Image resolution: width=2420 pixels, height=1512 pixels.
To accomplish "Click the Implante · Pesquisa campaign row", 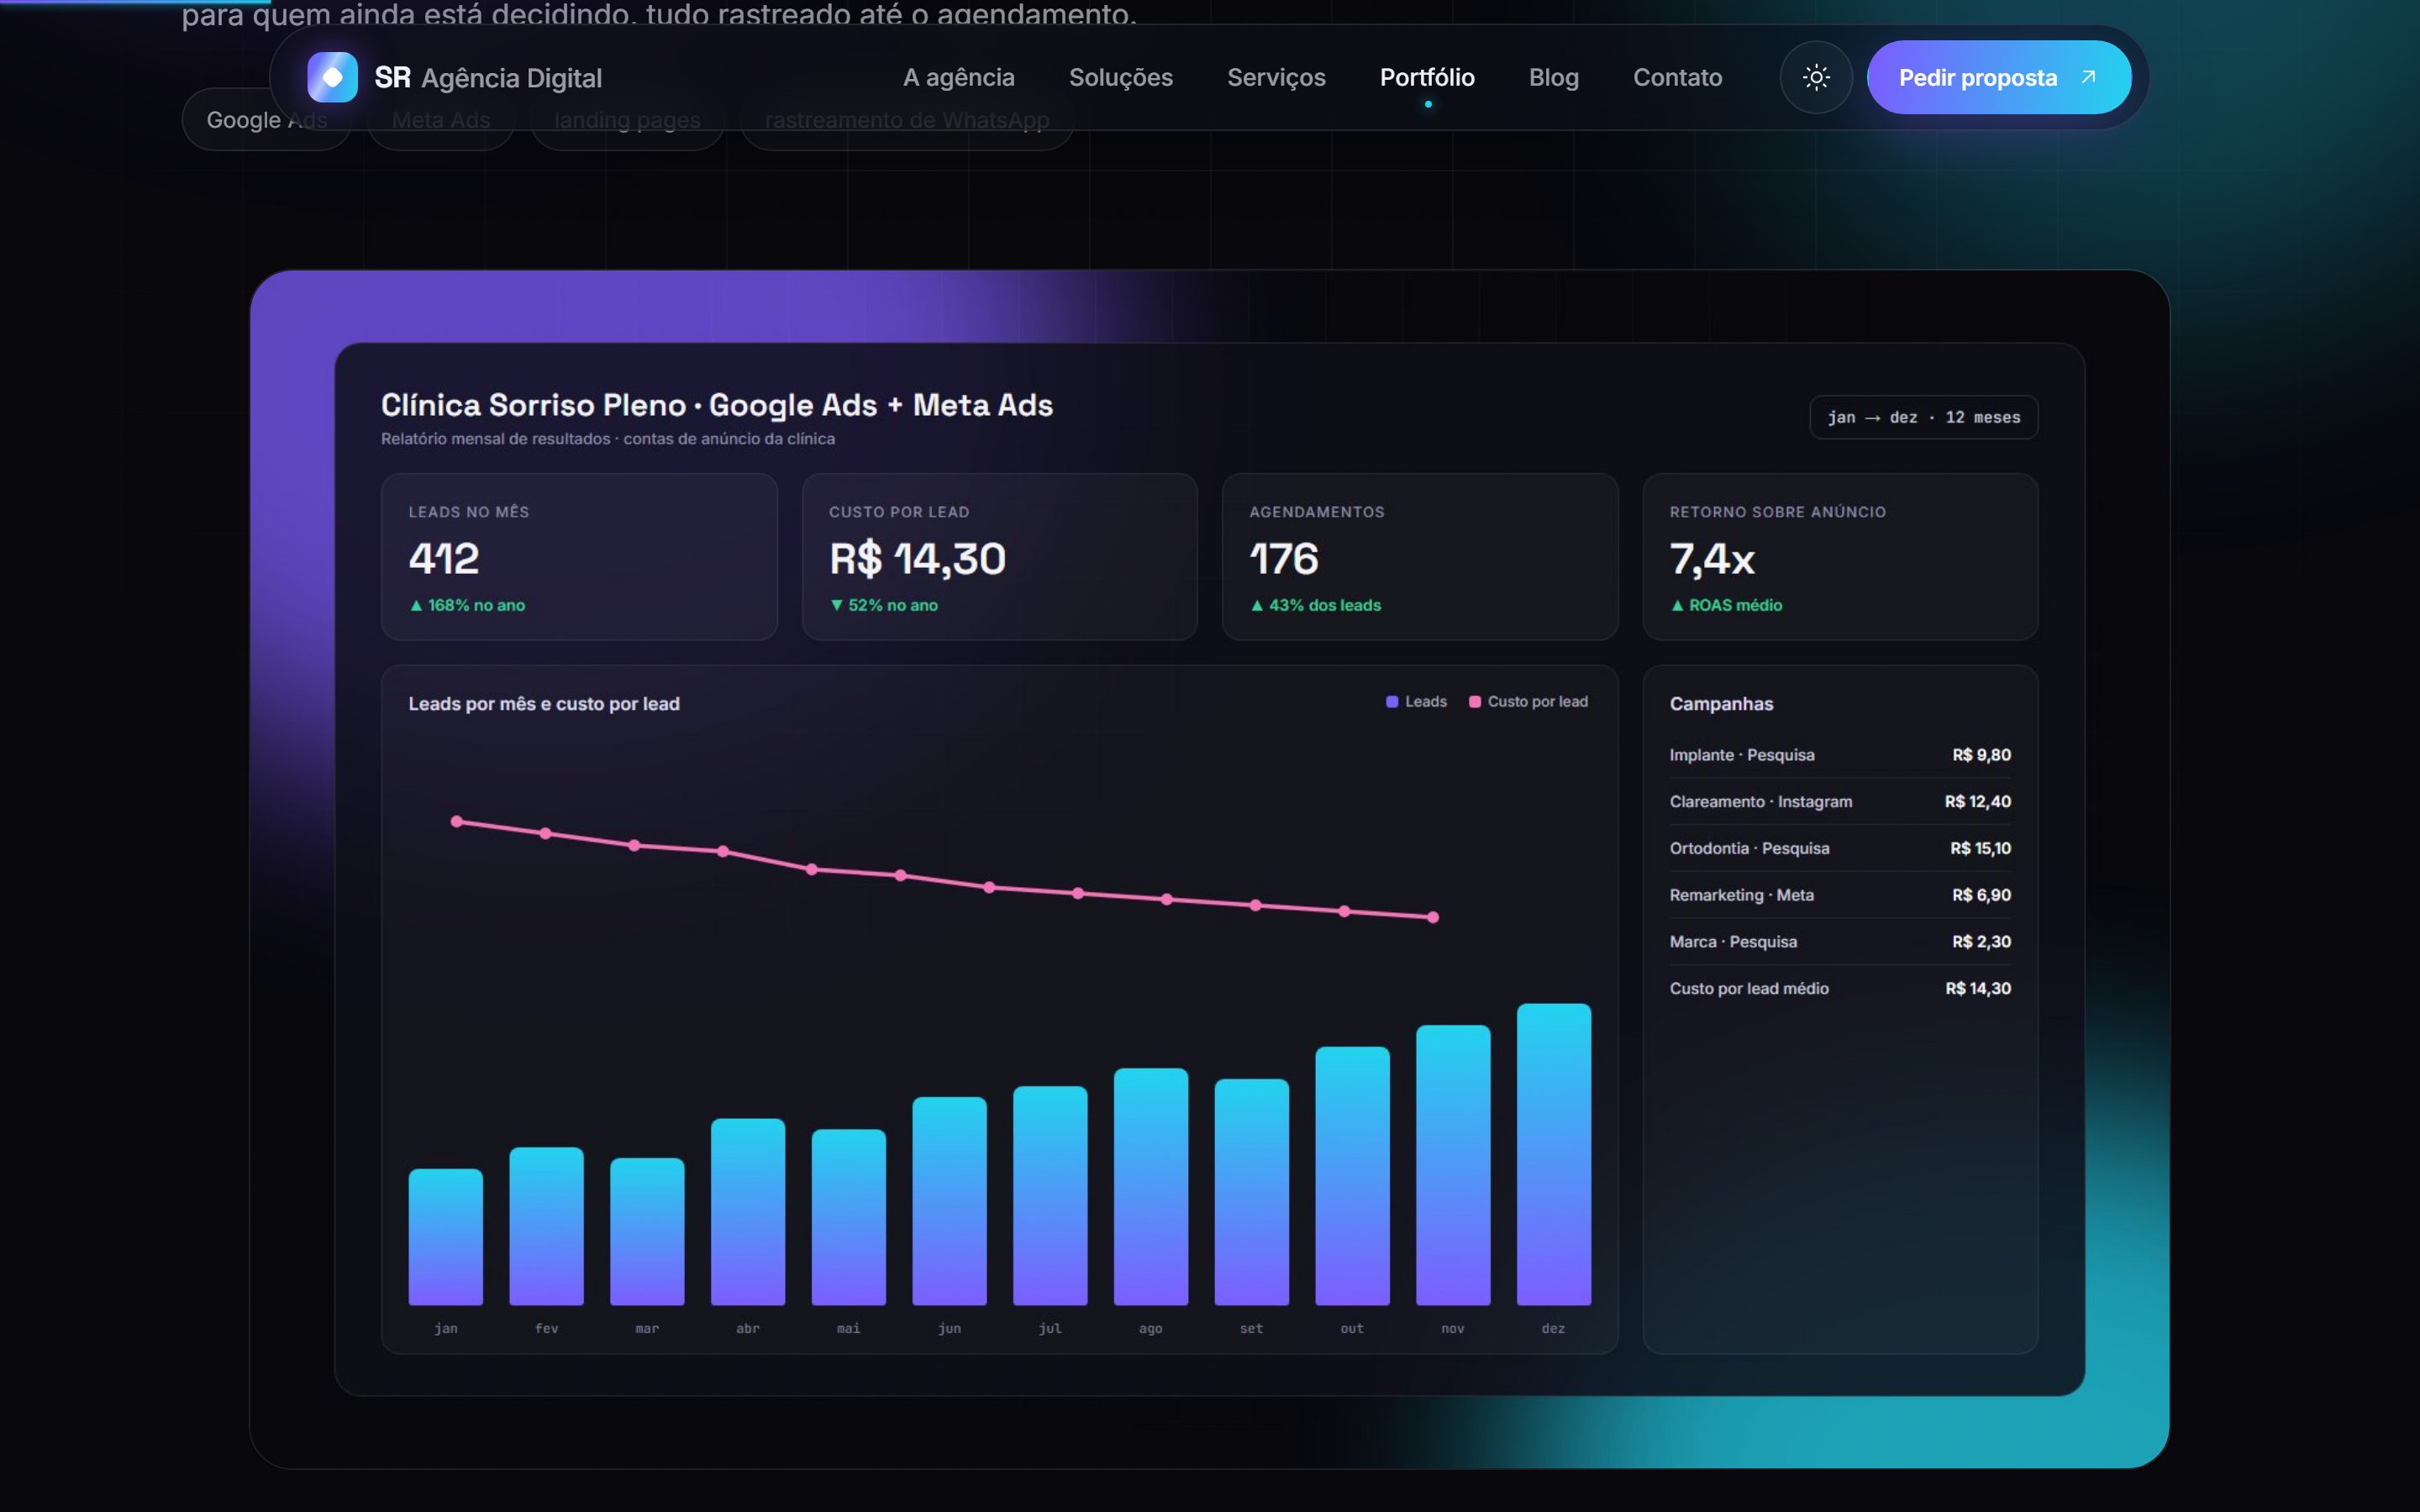I will (x=1840, y=755).
